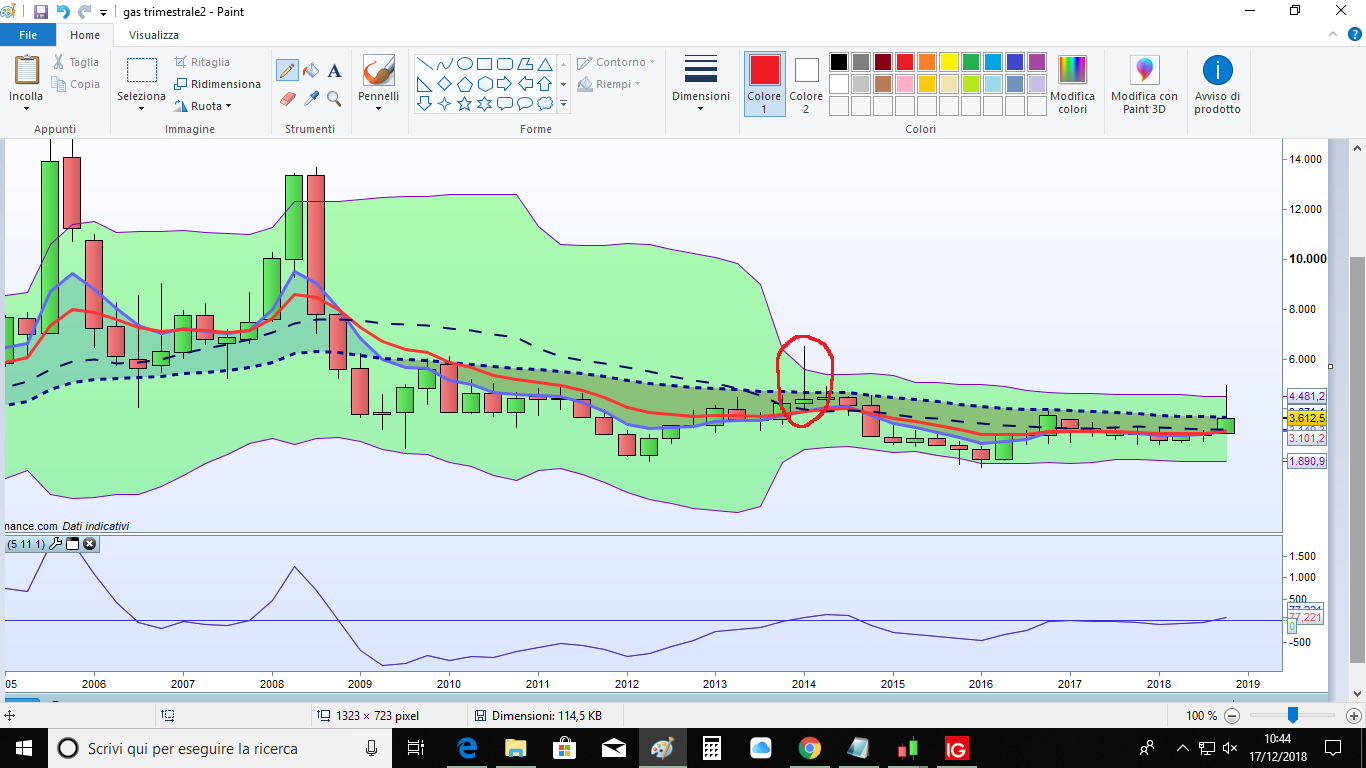Close the indicator panel with its X icon
This screenshot has width=1366, height=768.
coord(90,544)
